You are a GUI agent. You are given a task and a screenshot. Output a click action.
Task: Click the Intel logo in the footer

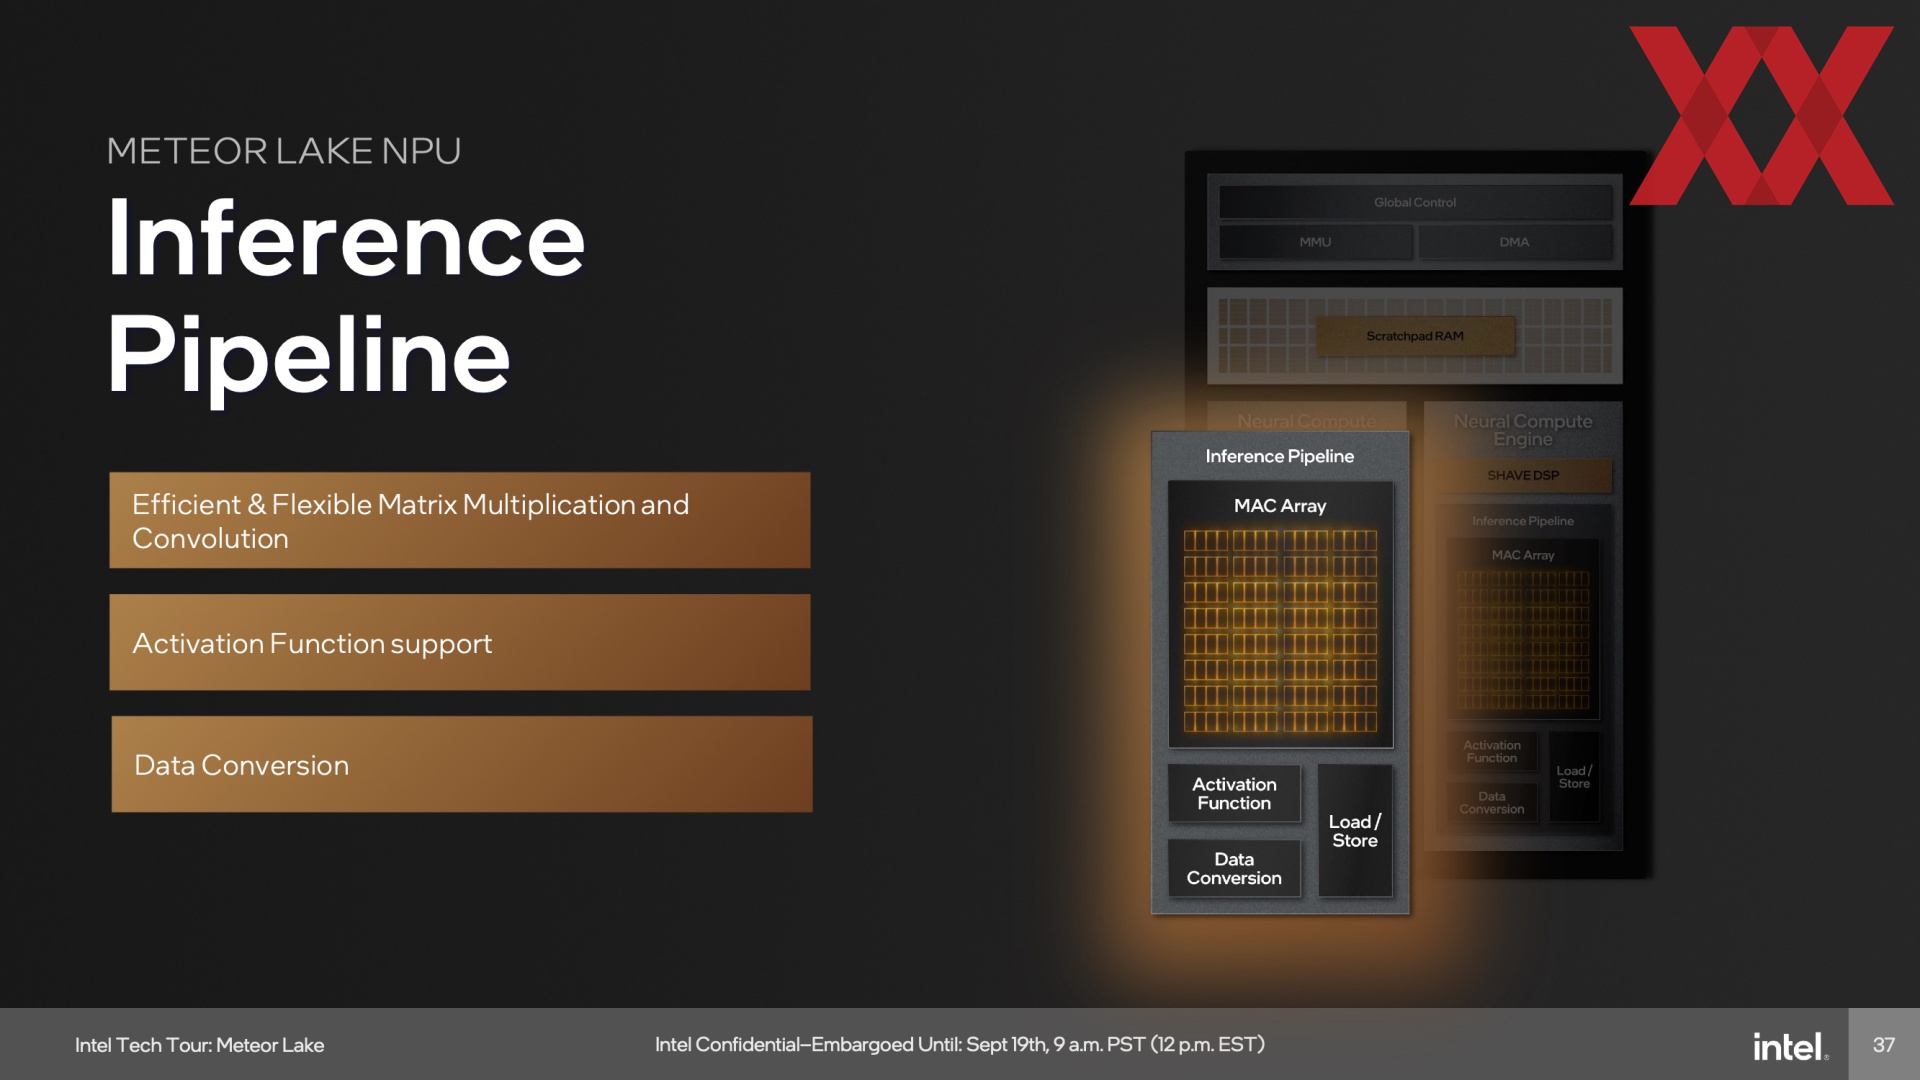pyautogui.click(x=1790, y=1046)
